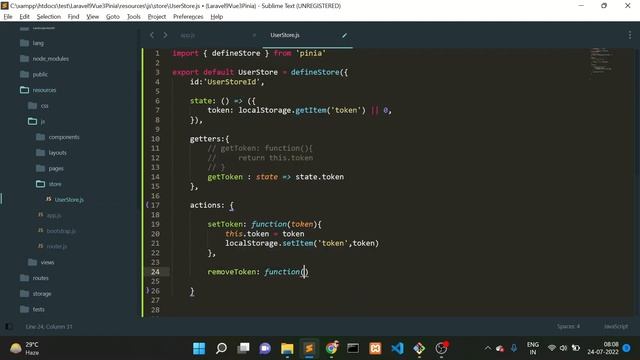This screenshot has width=640, height=360.
Task: Click the unsaved pencil icon on UserStore.js tab
Action: click(344, 36)
